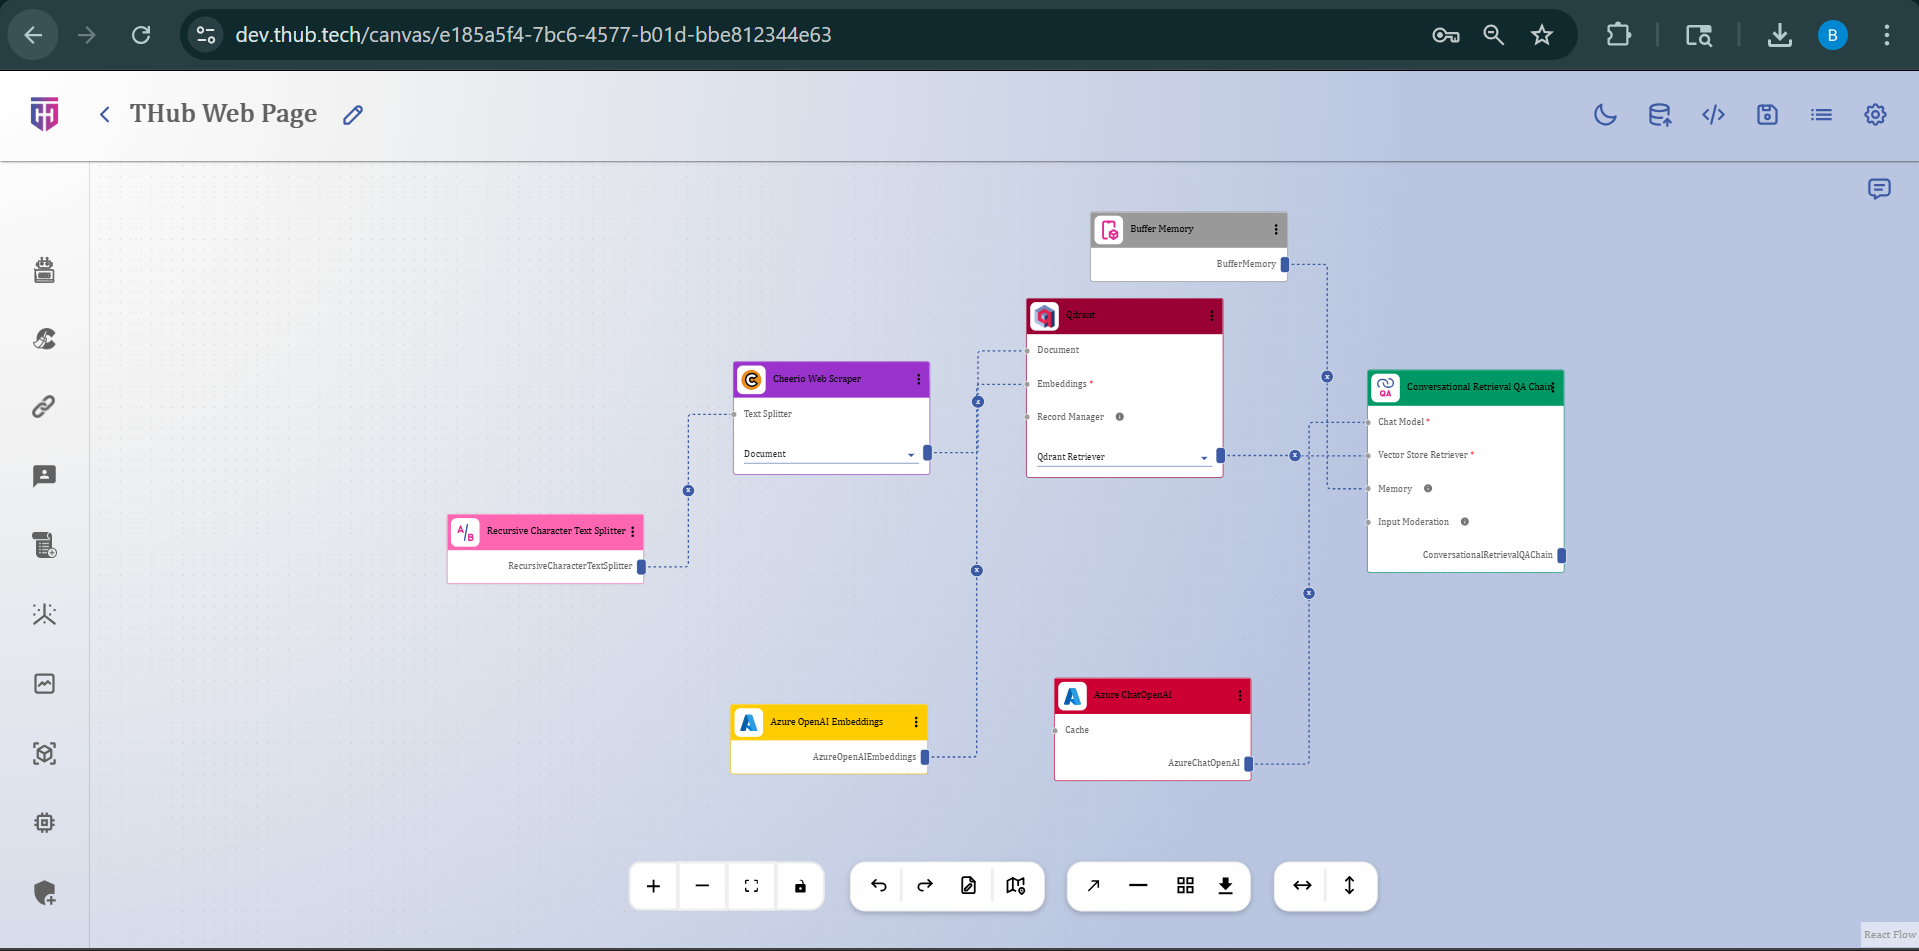Image resolution: width=1919 pixels, height=951 pixels.
Task: Toggle the canvas interactivity lock
Action: (800, 886)
